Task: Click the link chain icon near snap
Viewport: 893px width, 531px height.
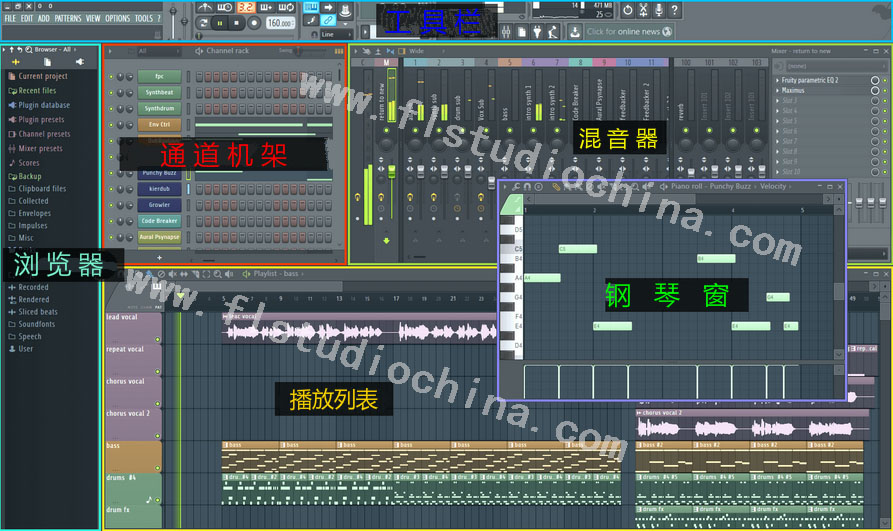Action: coord(328,21)
